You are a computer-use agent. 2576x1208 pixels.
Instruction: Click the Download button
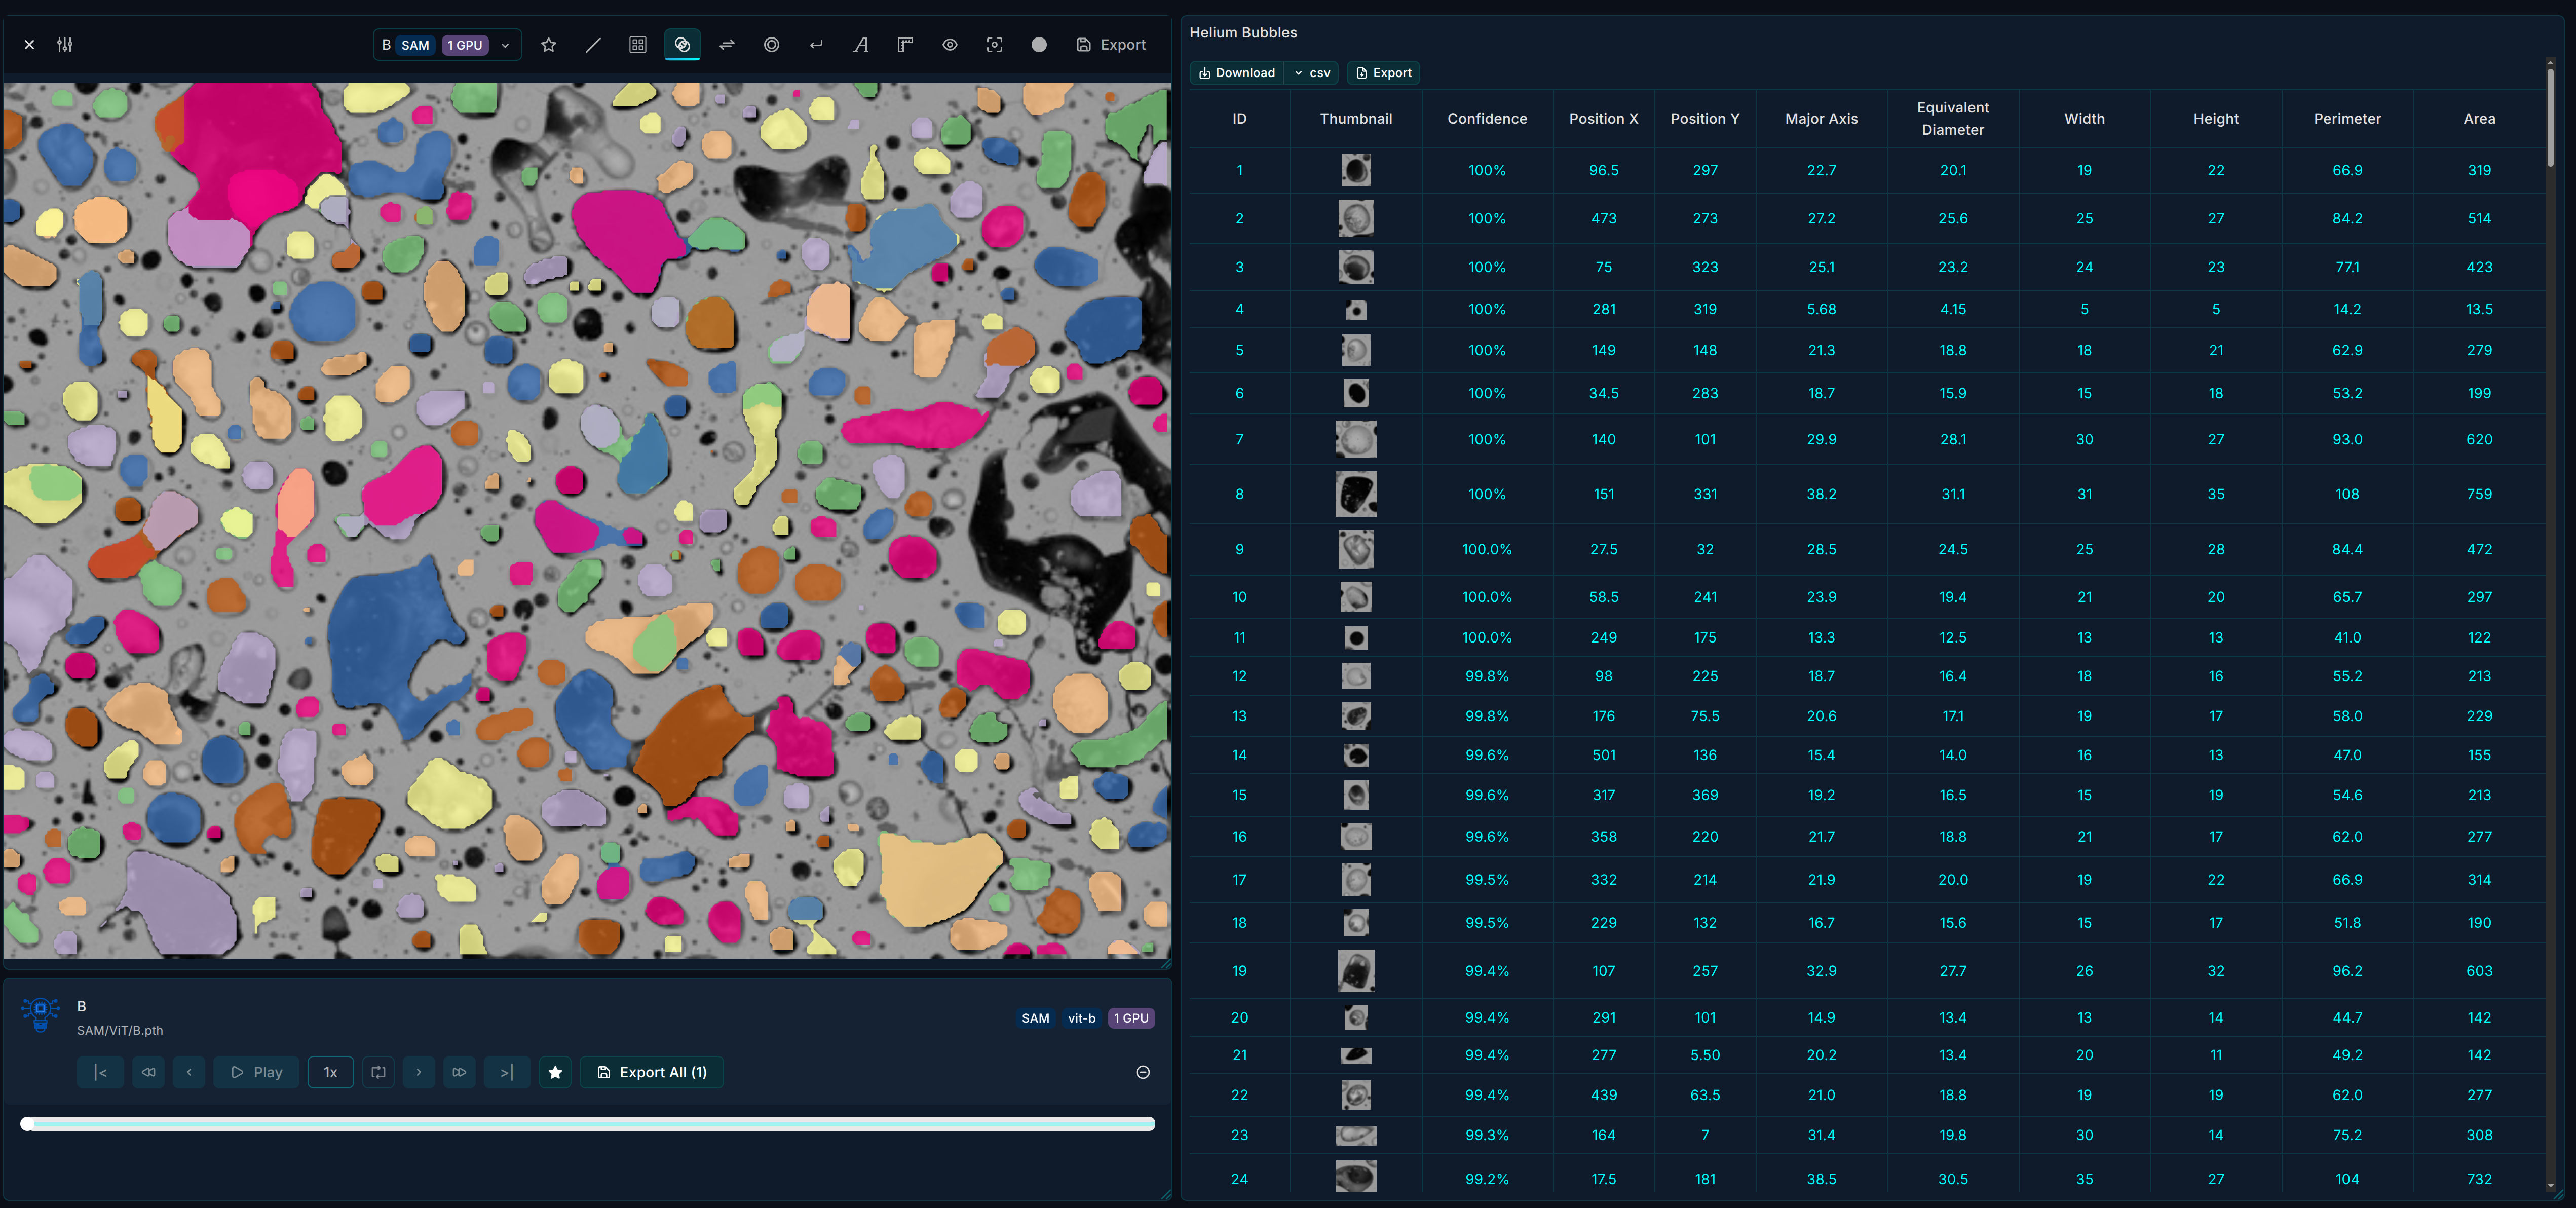1237,73
